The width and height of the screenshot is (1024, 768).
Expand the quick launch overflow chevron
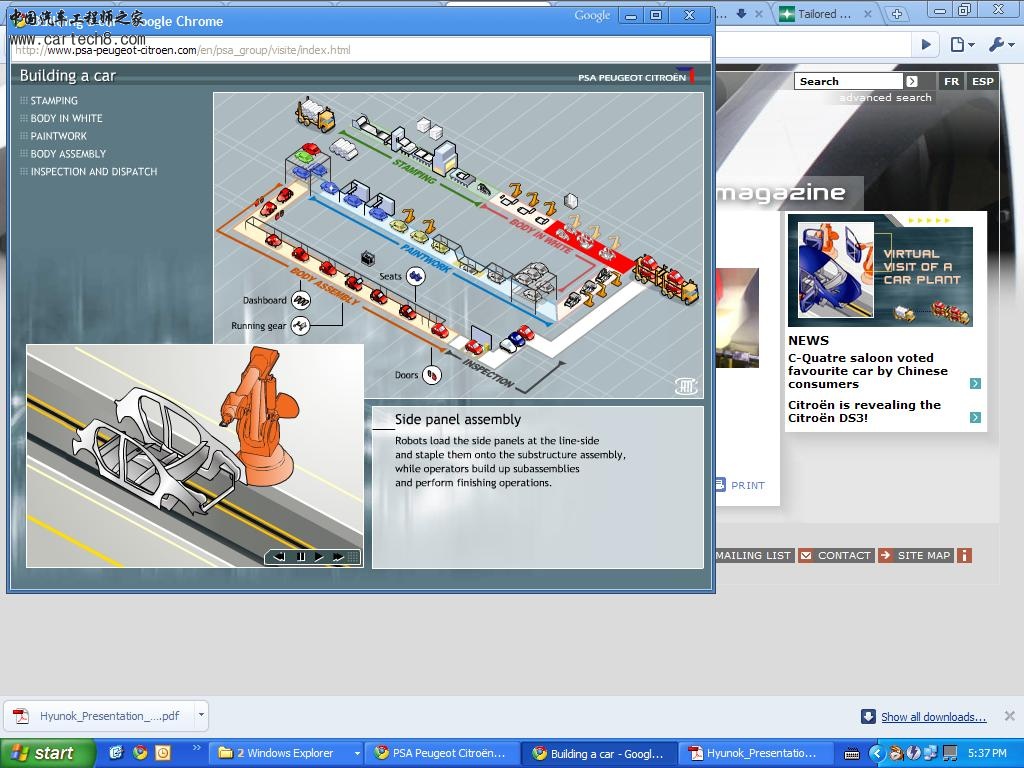pos(197,748)
